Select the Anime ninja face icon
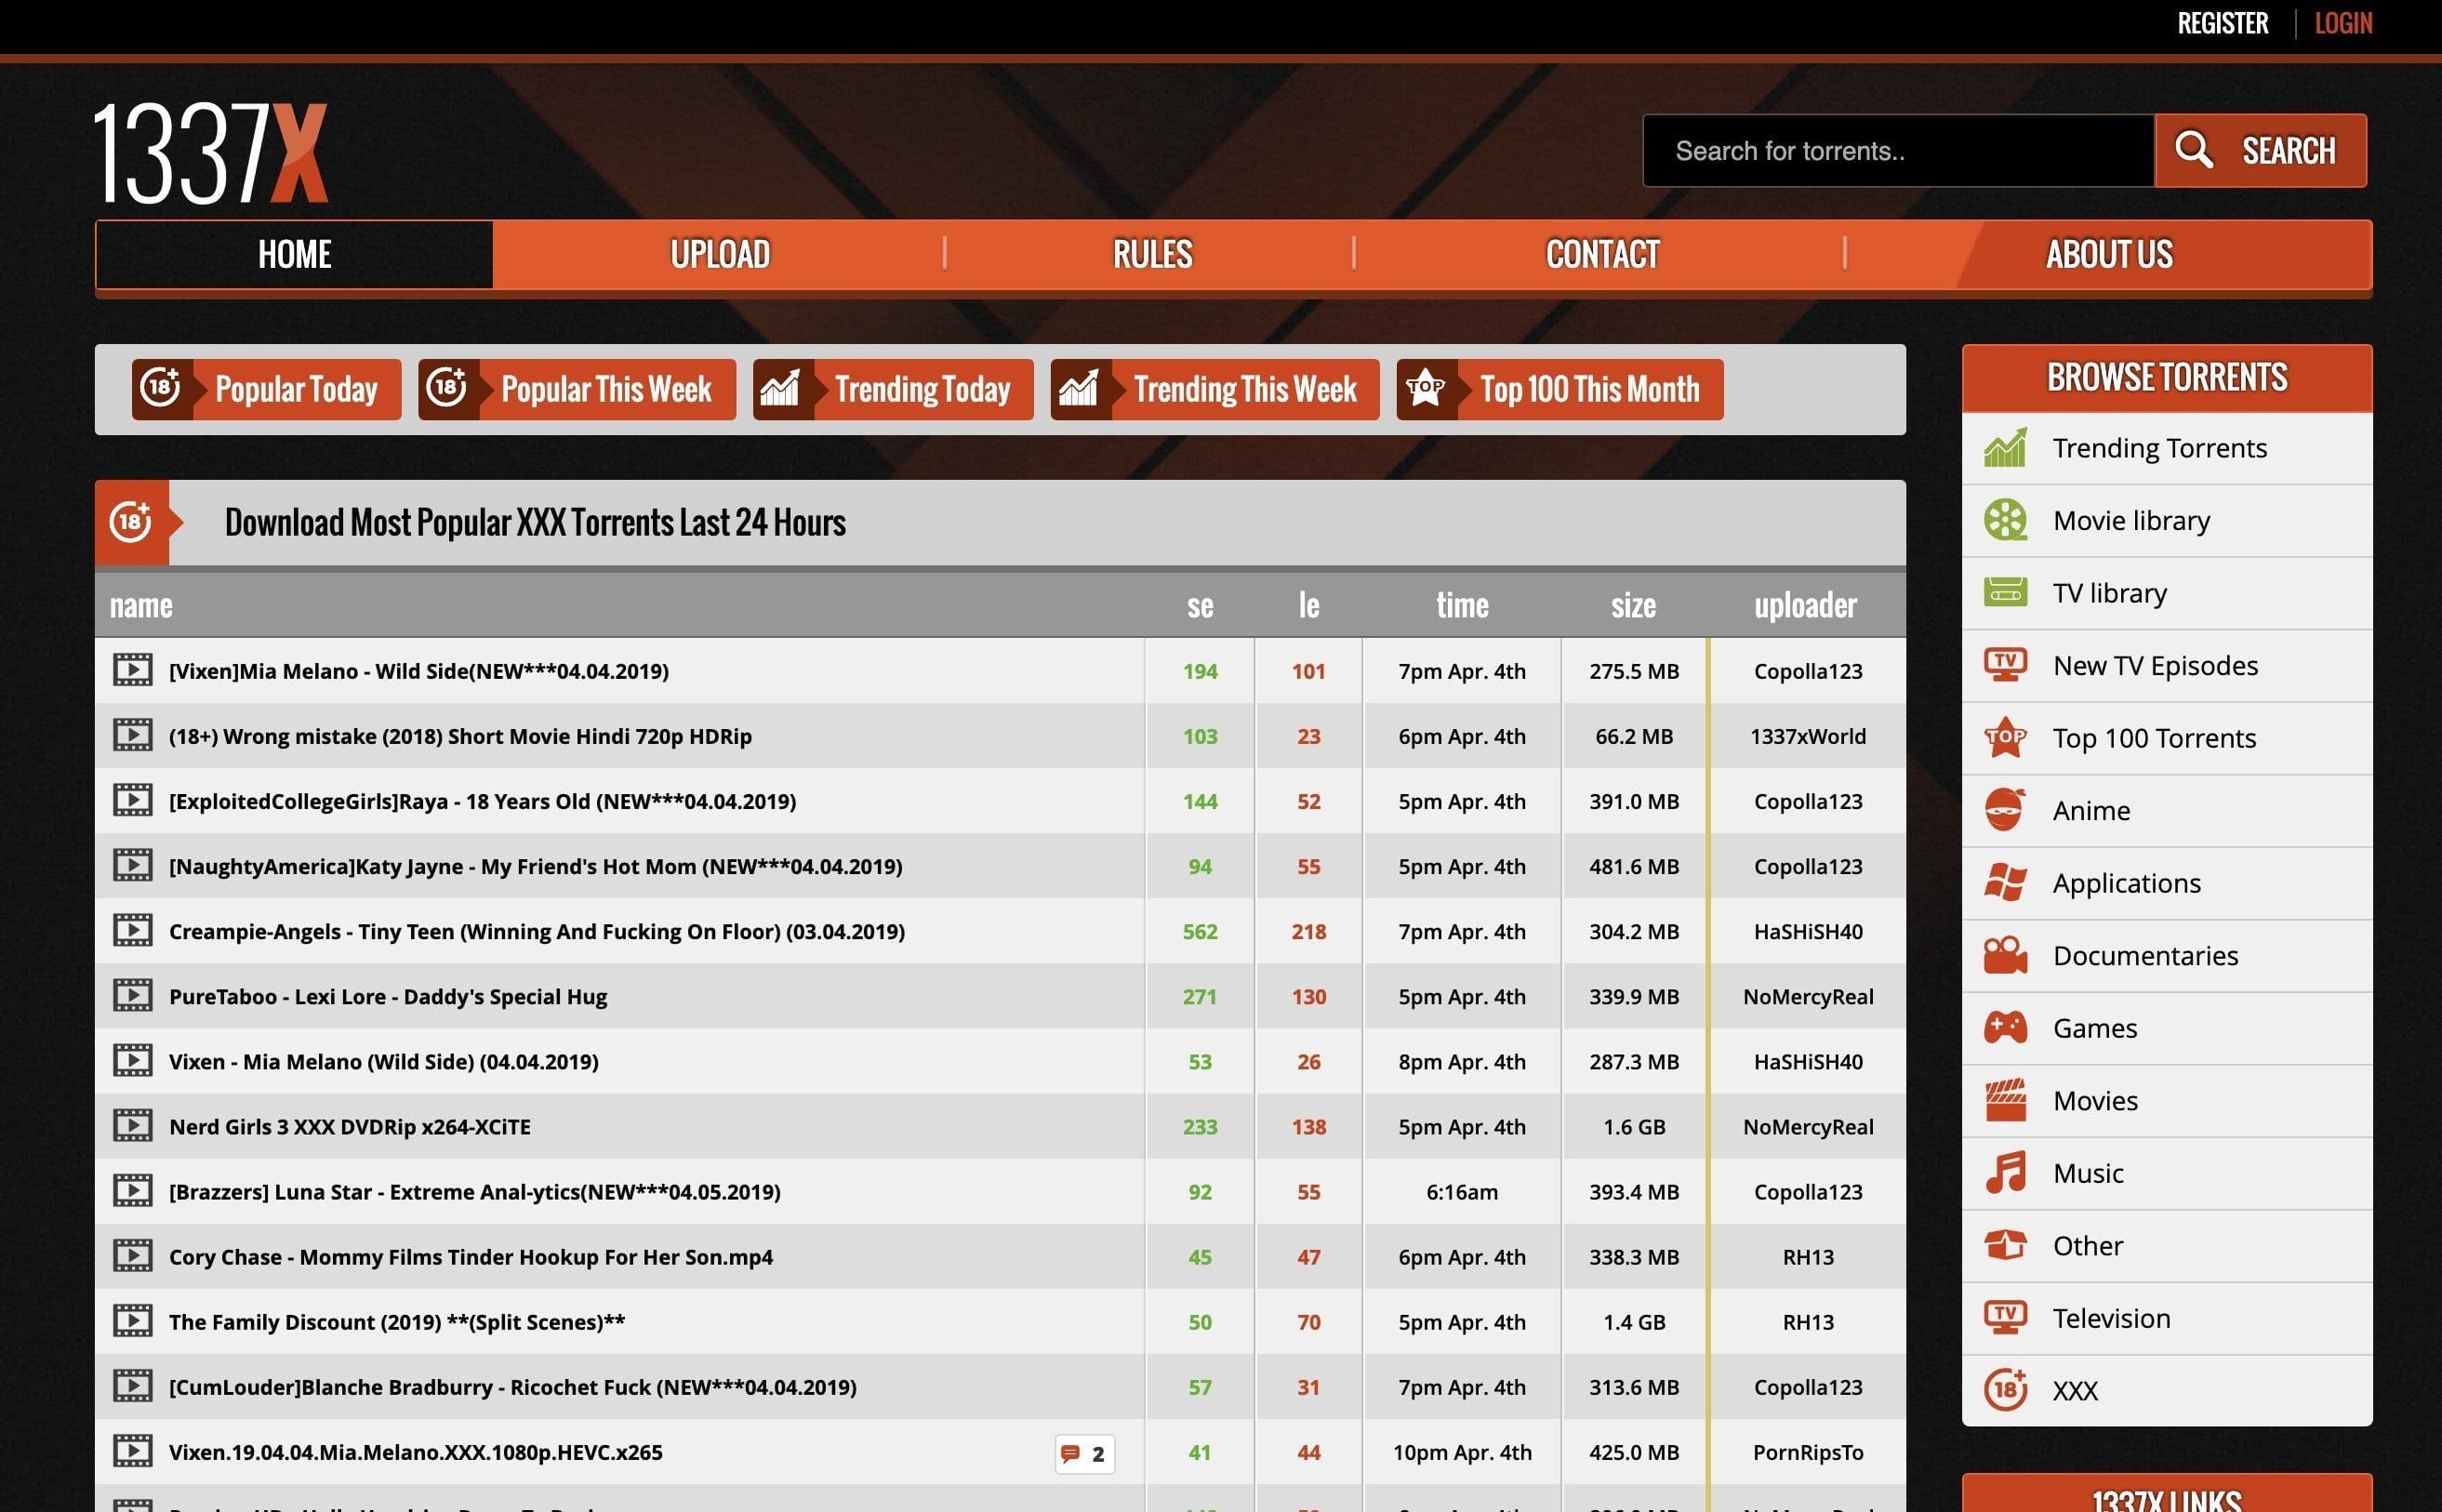Image resolution: width=2442 pixels, height=1512 pixels. pyautogui.click(x=2005, y=810)
